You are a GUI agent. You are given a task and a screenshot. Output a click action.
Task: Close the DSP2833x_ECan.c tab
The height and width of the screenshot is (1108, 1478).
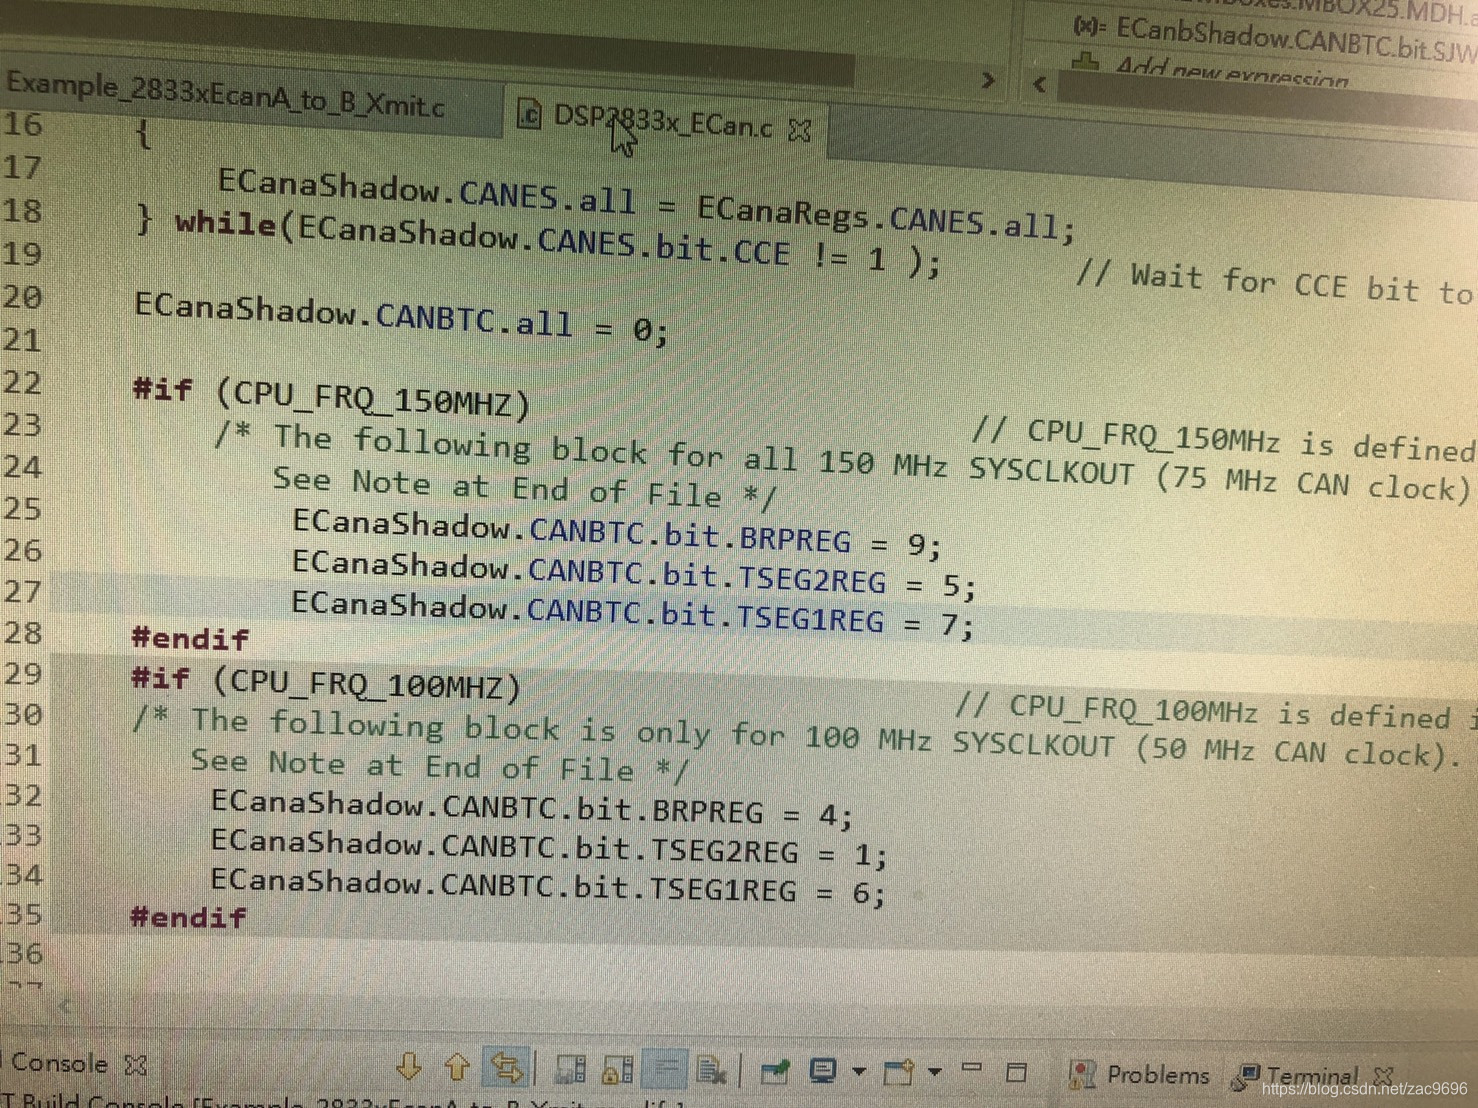[800, 130]
